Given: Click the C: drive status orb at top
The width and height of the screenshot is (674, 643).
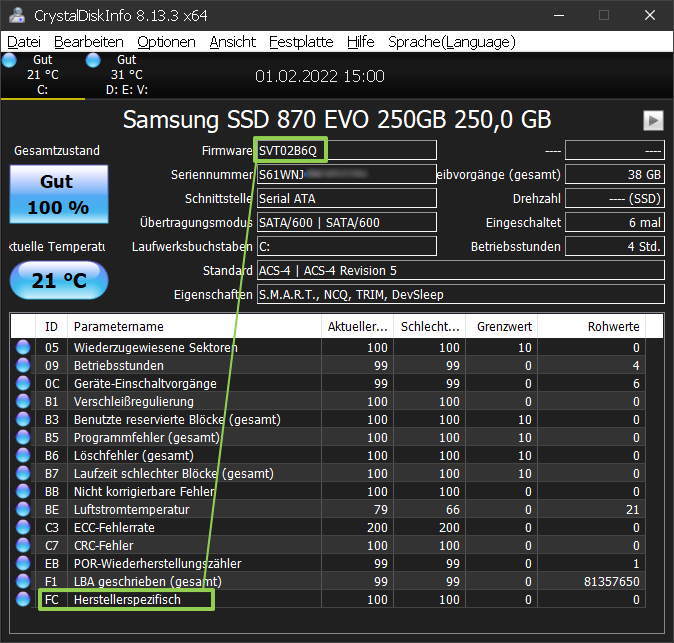Looking at the screenshot, I should click(9, 61).
